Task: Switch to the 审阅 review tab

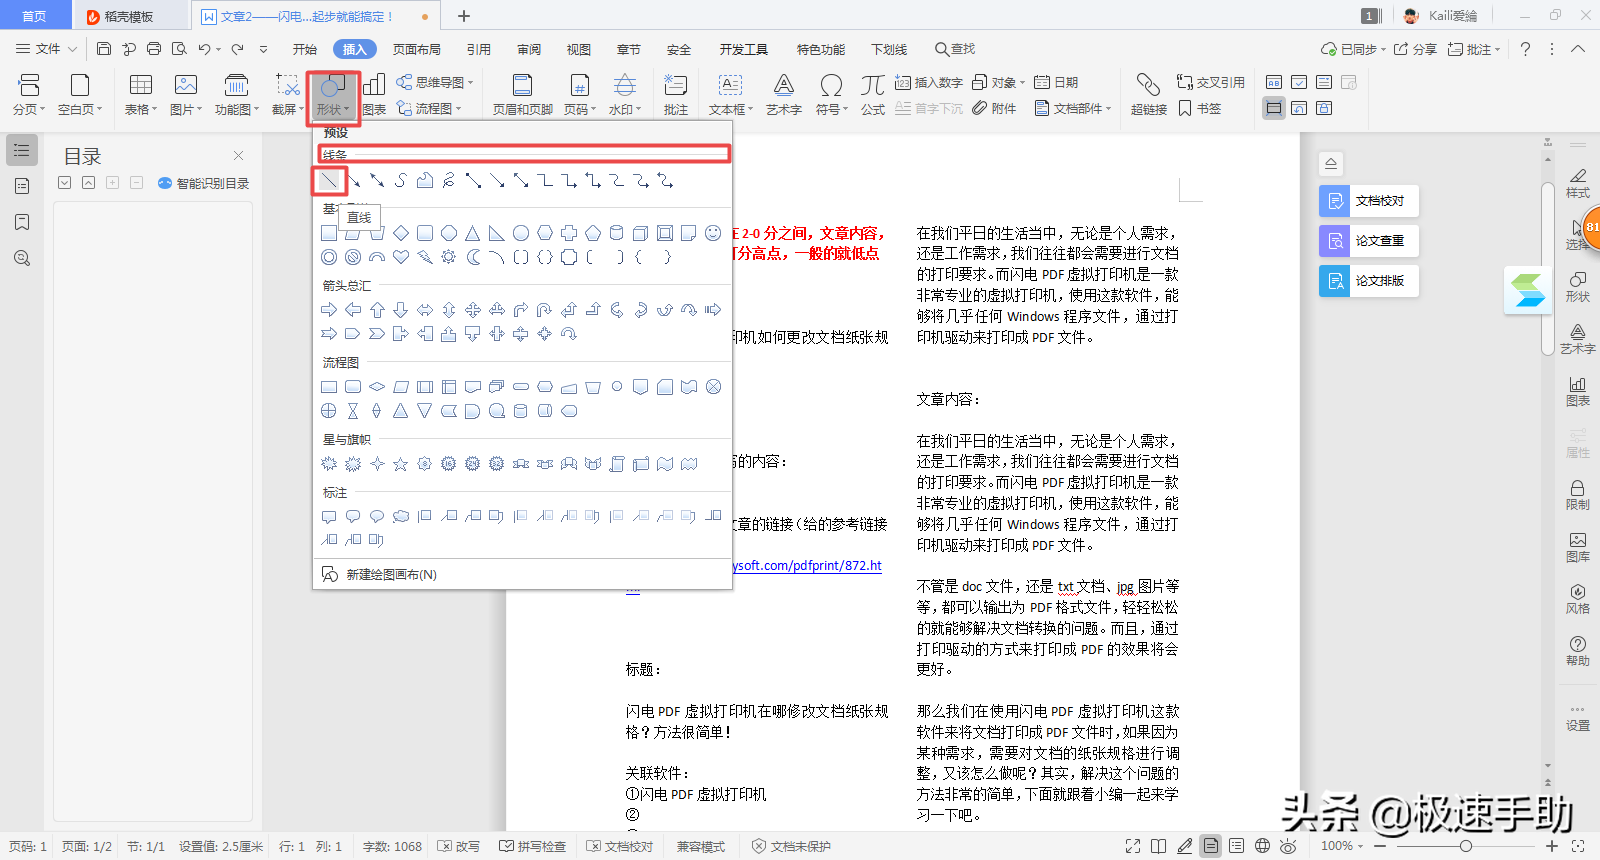Action: pos(529,49)
